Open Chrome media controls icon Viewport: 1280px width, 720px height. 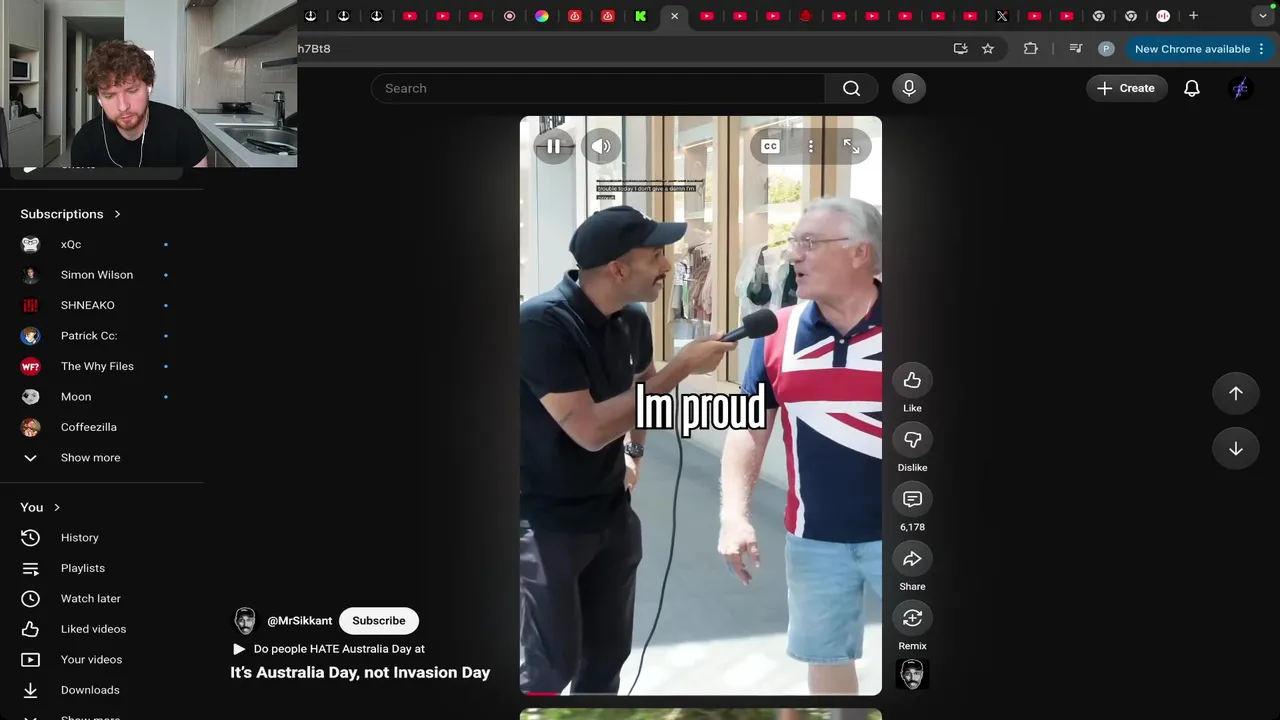(x=1076, y=49)
